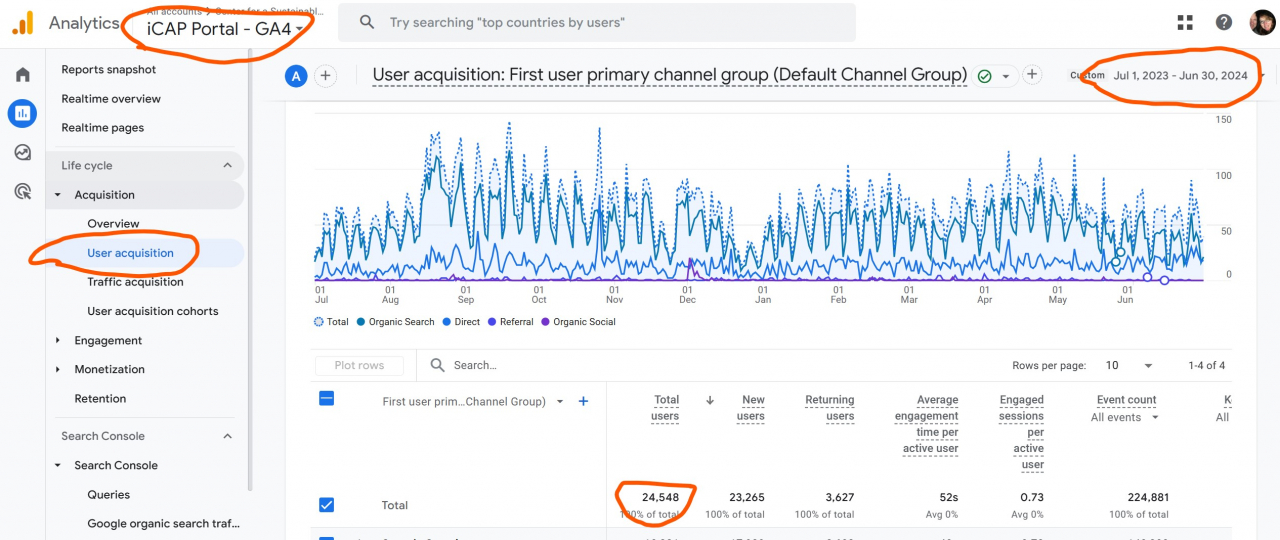Toggle the Direct legend item
1280x540 pixels.
(460, 322)
